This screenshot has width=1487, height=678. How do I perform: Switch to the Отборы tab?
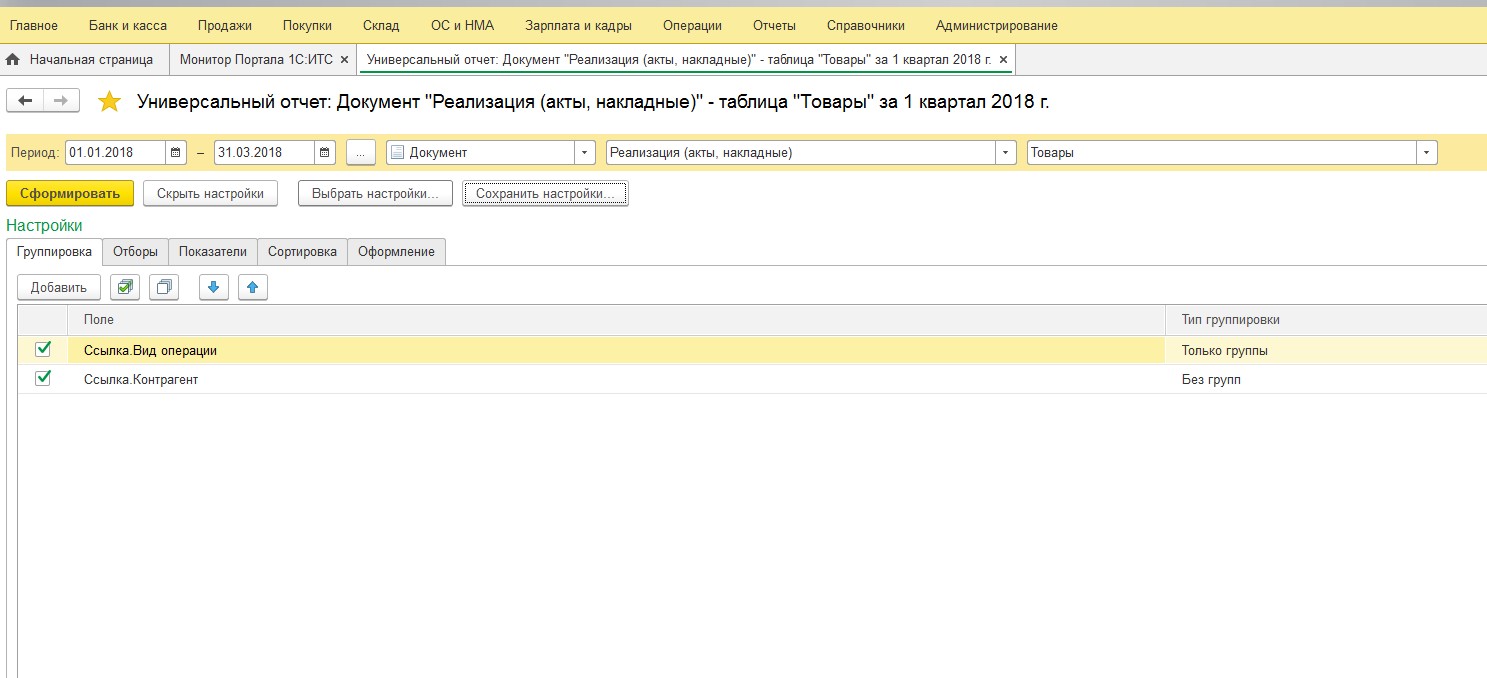pyautogui.click(x=135, y=252)
